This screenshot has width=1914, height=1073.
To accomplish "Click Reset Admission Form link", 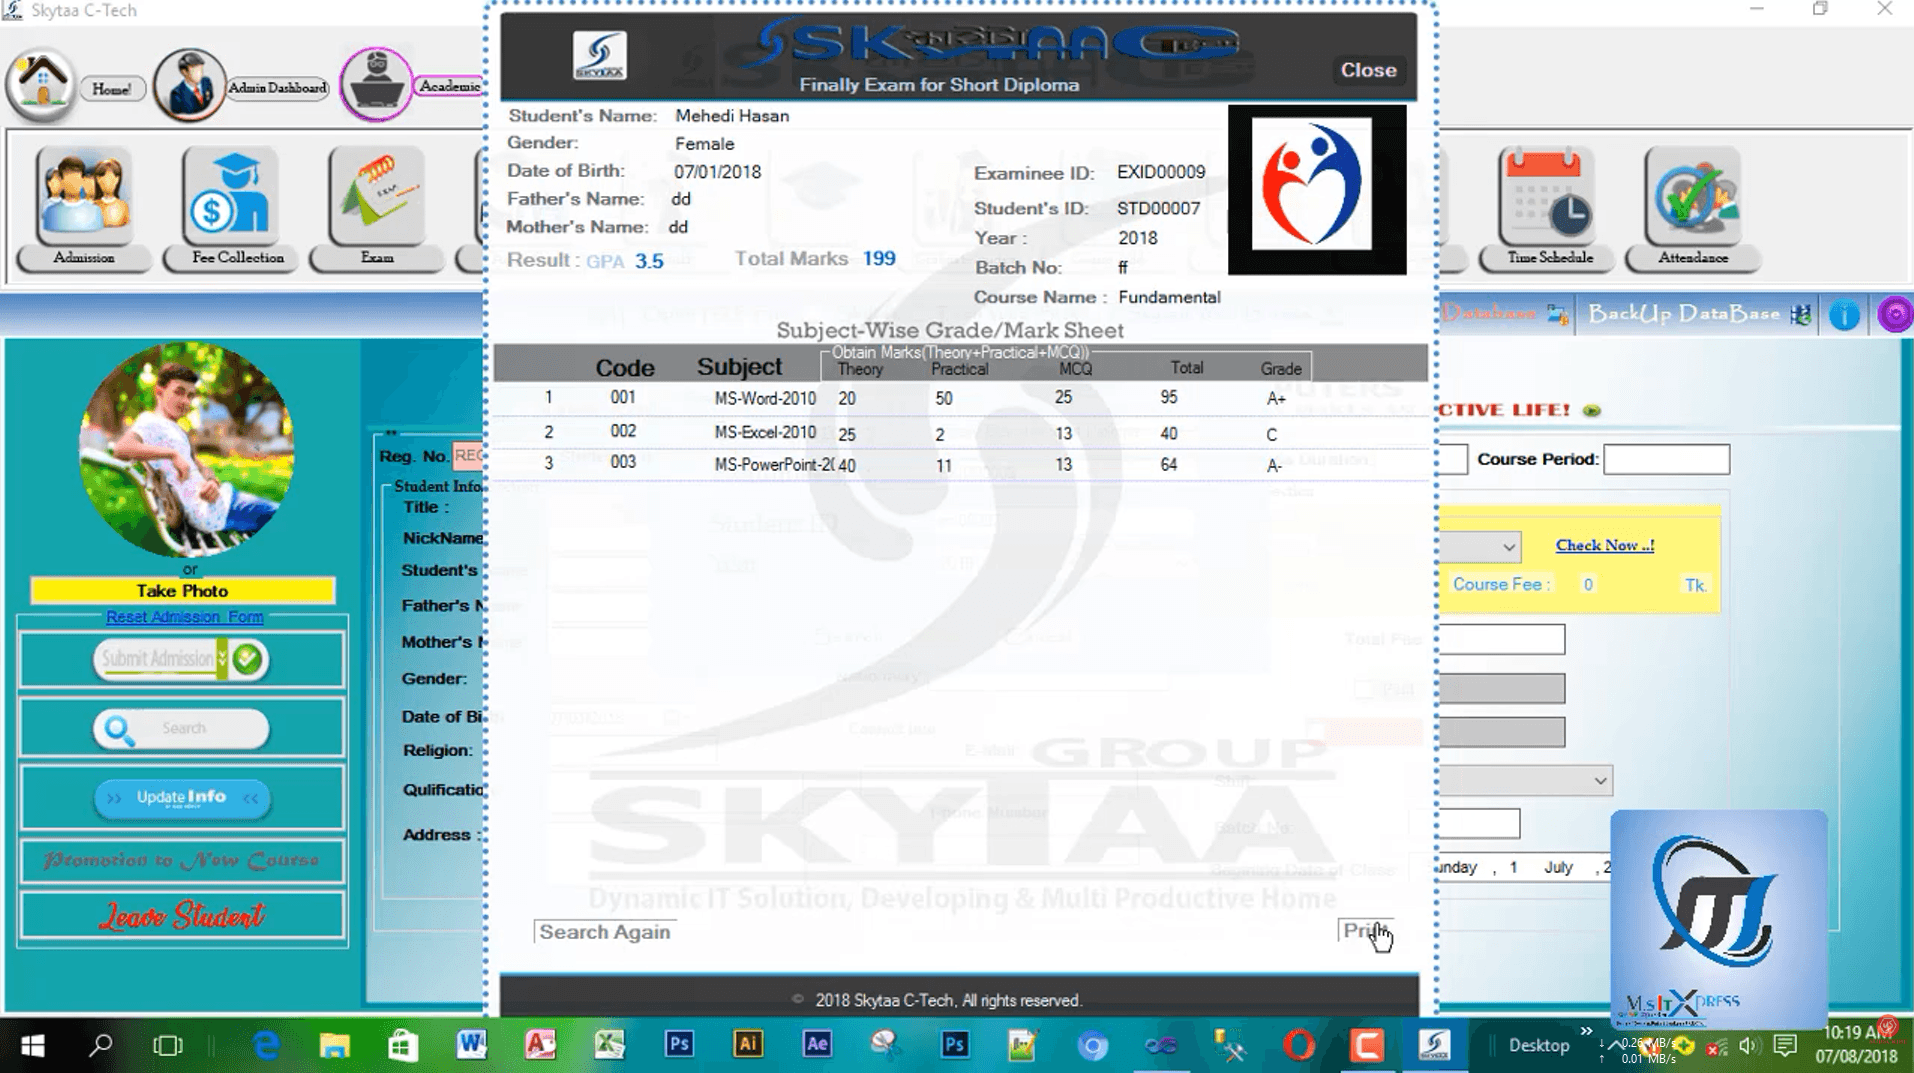I will click(185, 617).
